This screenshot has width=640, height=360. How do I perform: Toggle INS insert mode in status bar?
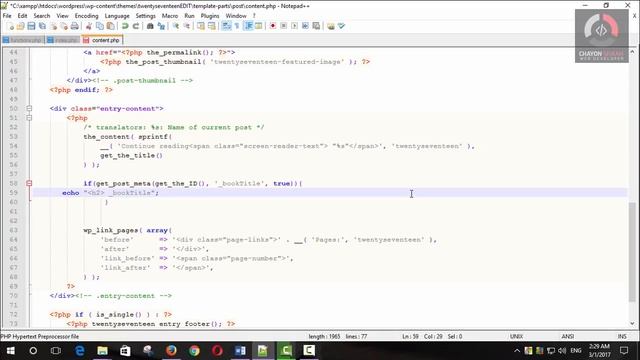[x=622, y=337]
